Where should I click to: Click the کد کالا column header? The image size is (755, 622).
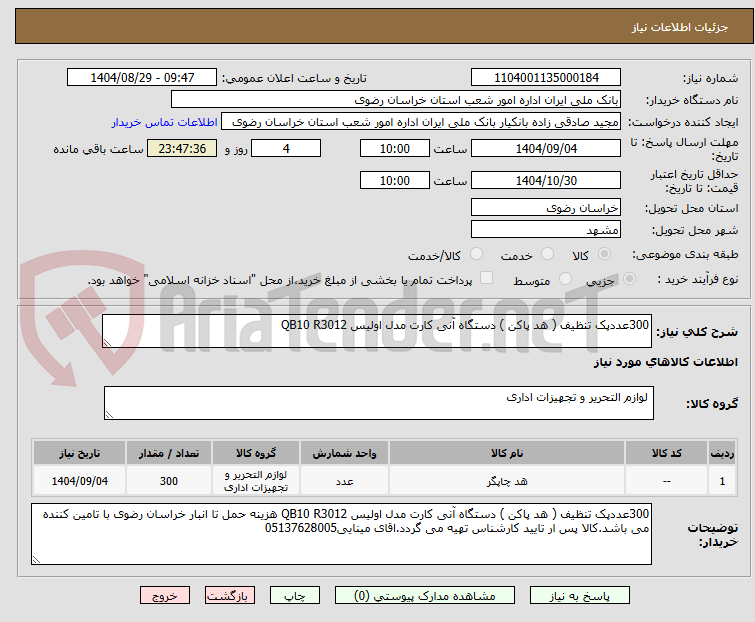666,453
